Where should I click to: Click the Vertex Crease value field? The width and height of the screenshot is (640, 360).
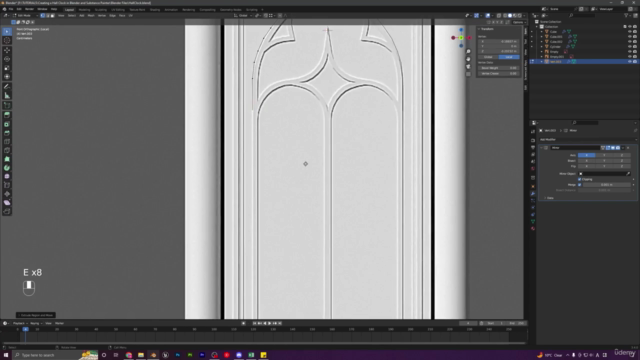pos(499,73)
